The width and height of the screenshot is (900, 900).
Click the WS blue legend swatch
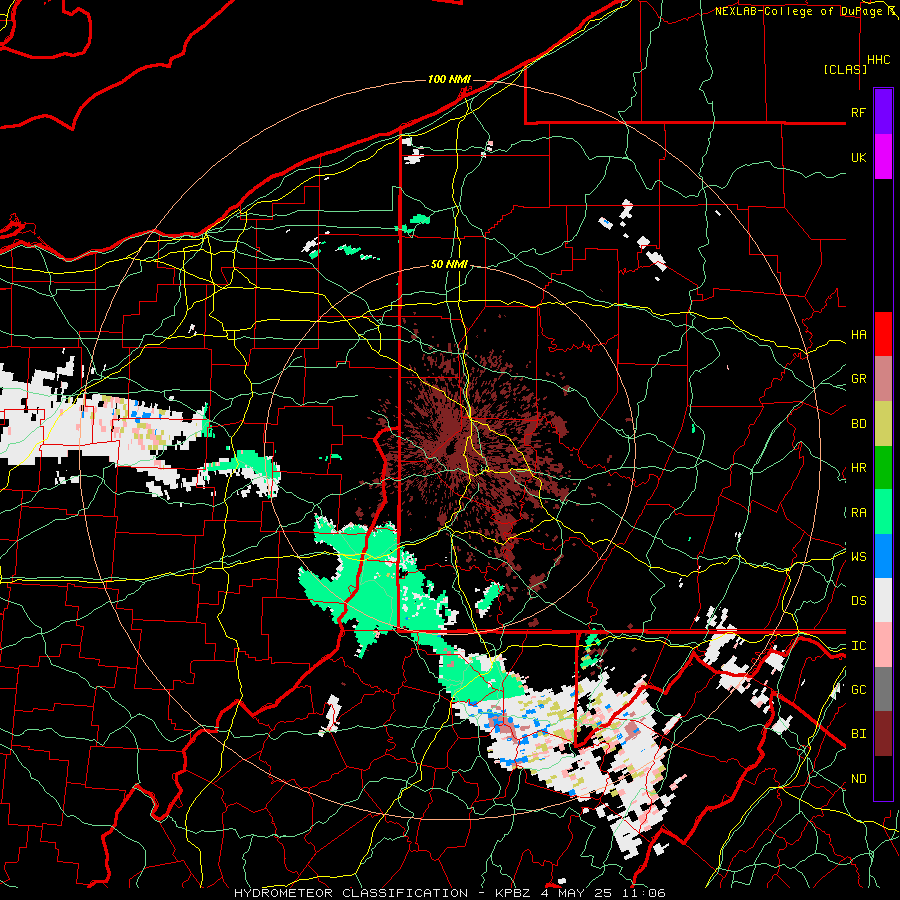pyautogui.click(x=883, y=556)
